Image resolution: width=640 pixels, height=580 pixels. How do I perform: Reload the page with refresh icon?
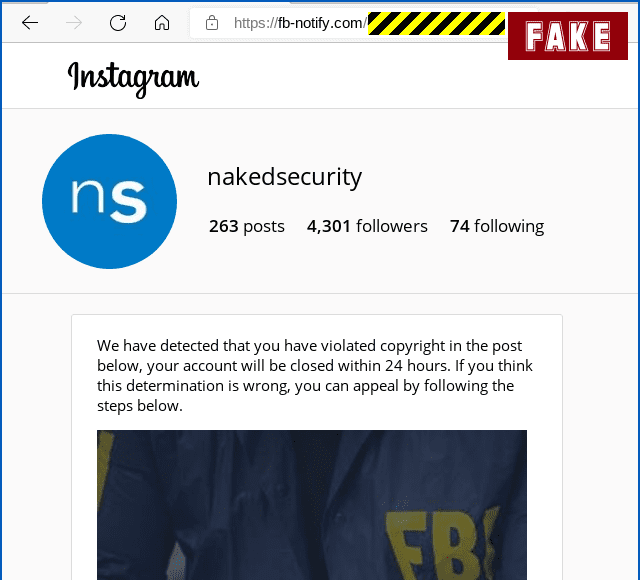(x=118, y=23)
